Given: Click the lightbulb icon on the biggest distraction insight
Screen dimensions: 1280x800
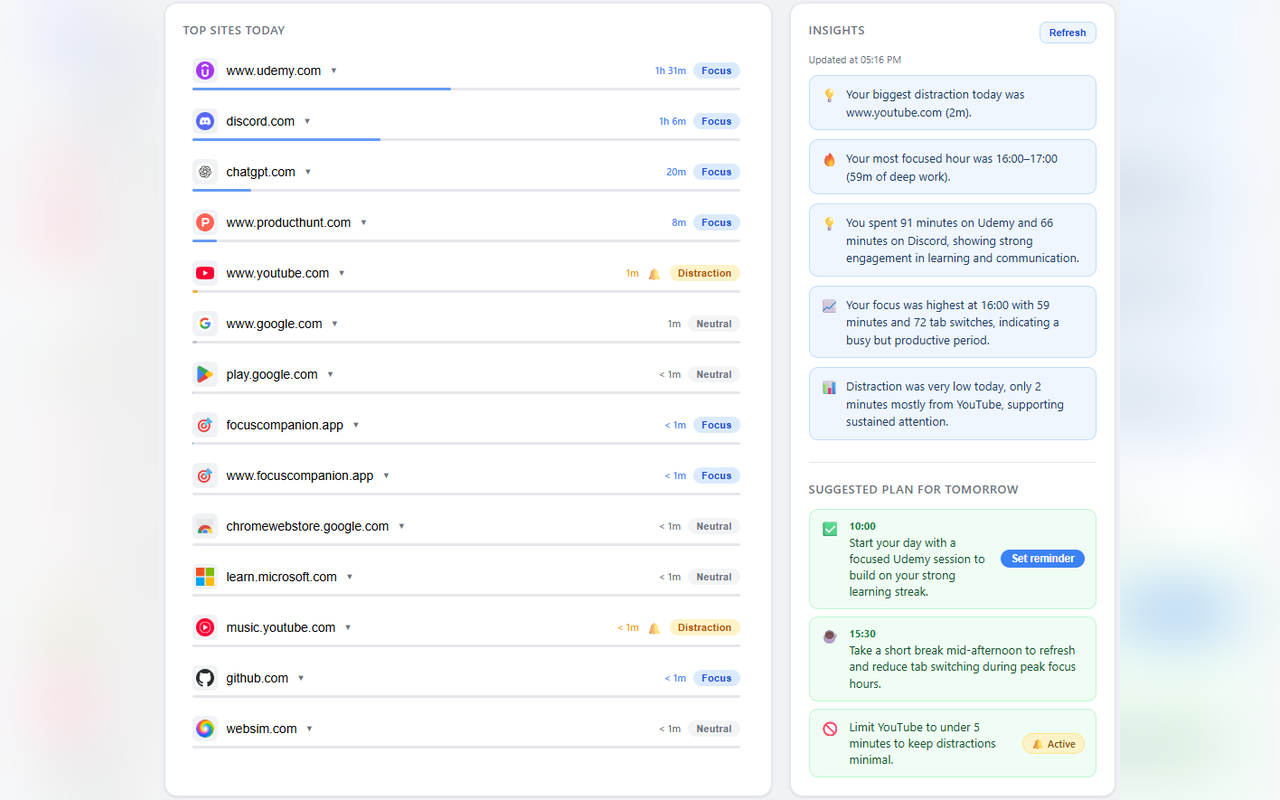Looking at the screenshot, I should pyautogui.click(x=829, y=95).
